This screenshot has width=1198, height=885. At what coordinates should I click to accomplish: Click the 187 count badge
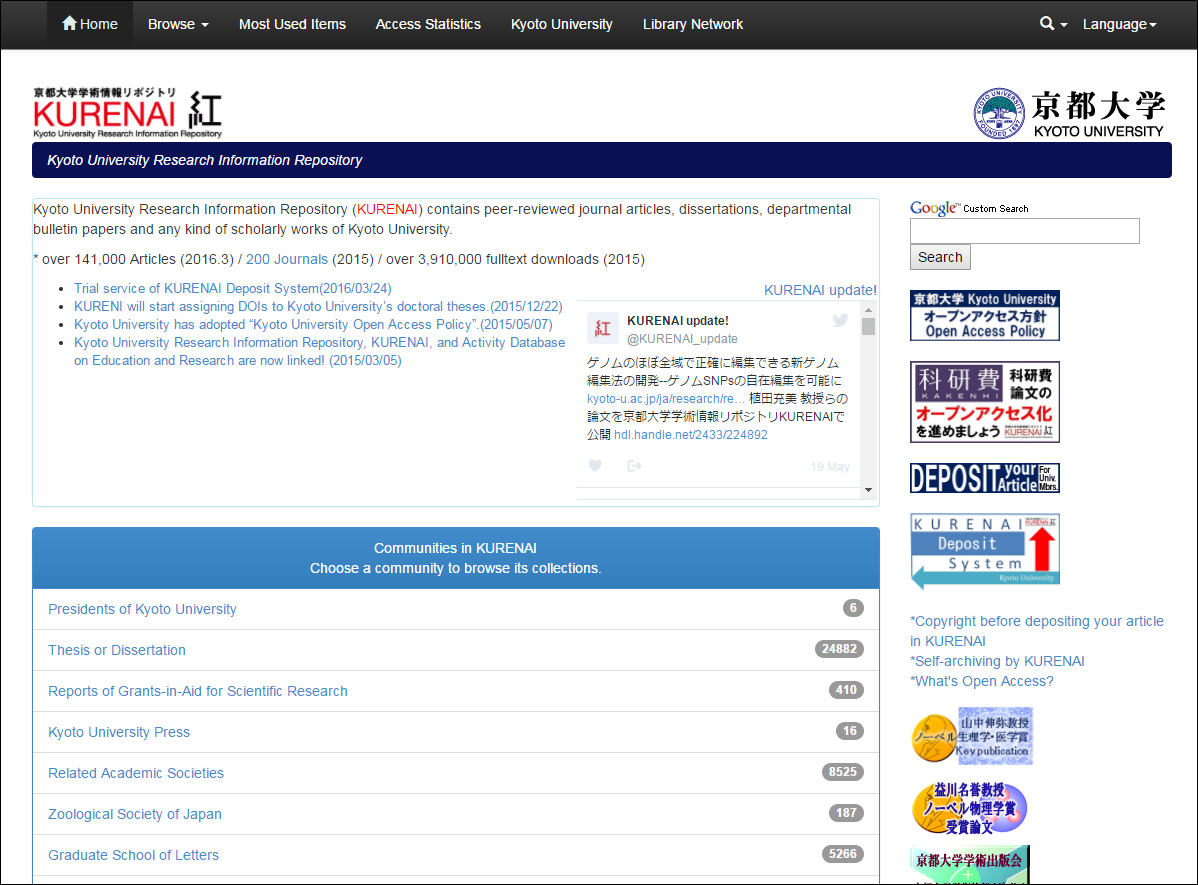tap(846, 813)
